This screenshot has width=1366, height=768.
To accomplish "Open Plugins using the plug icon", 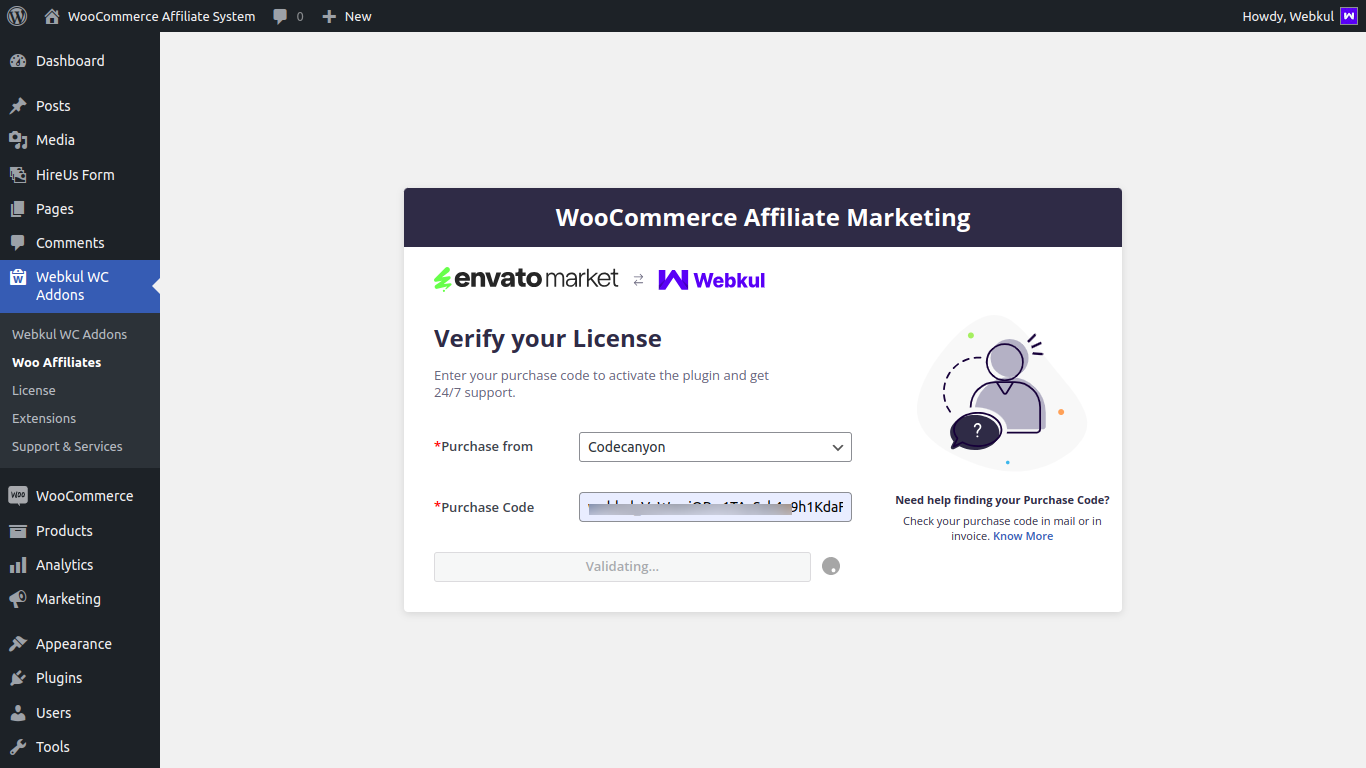I will 19,678.
